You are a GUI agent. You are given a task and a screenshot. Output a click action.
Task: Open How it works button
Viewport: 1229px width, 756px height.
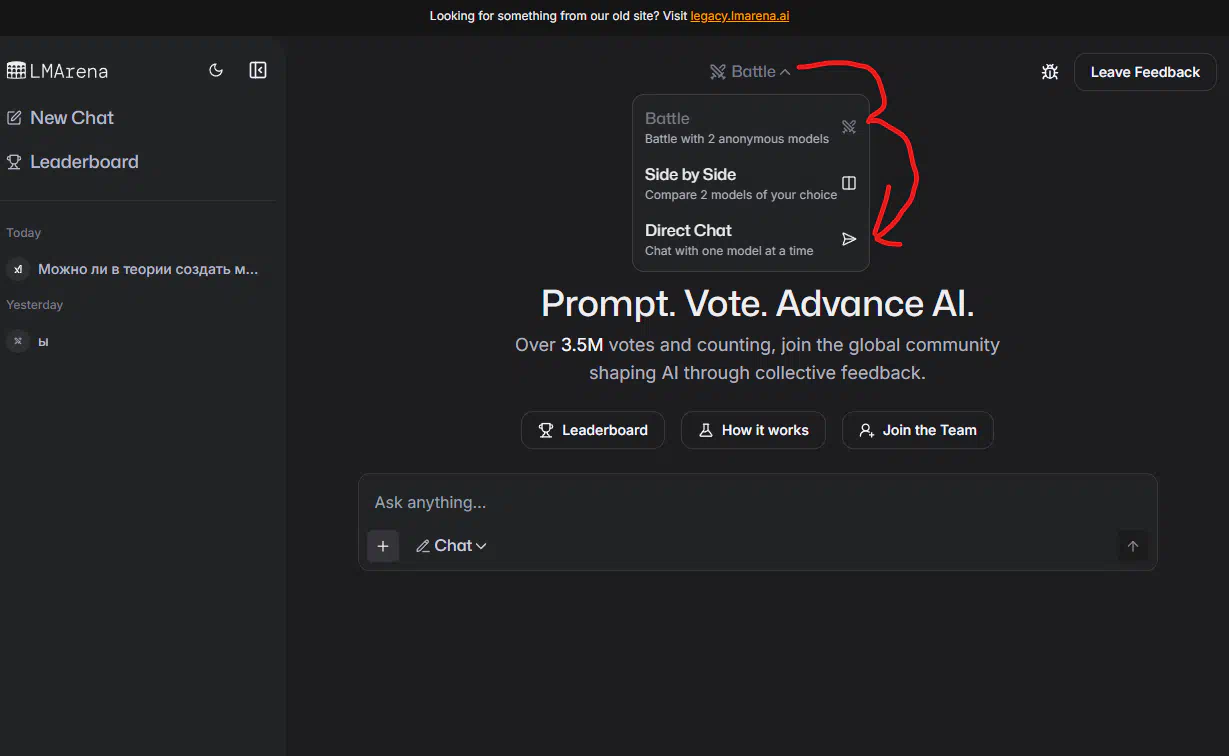click(x=753, y=430)
